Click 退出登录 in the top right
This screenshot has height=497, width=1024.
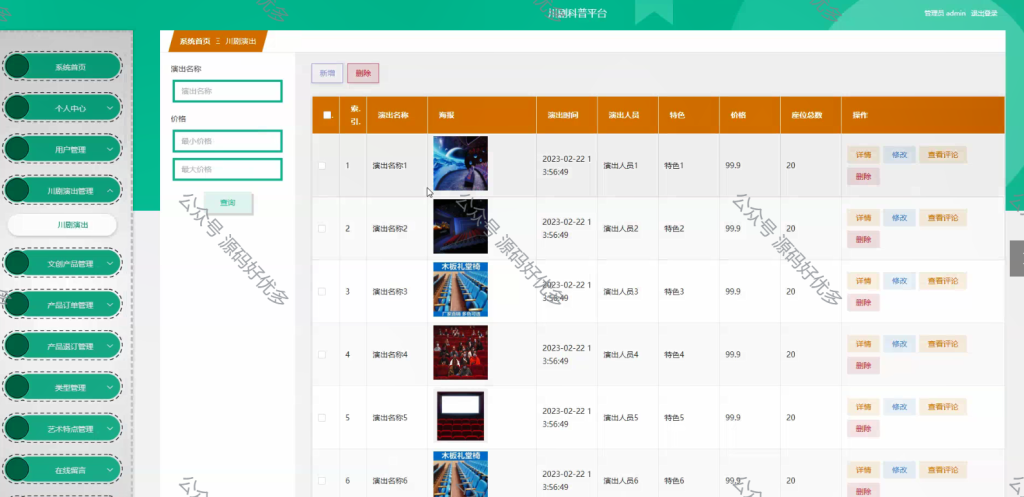[984, 13]
